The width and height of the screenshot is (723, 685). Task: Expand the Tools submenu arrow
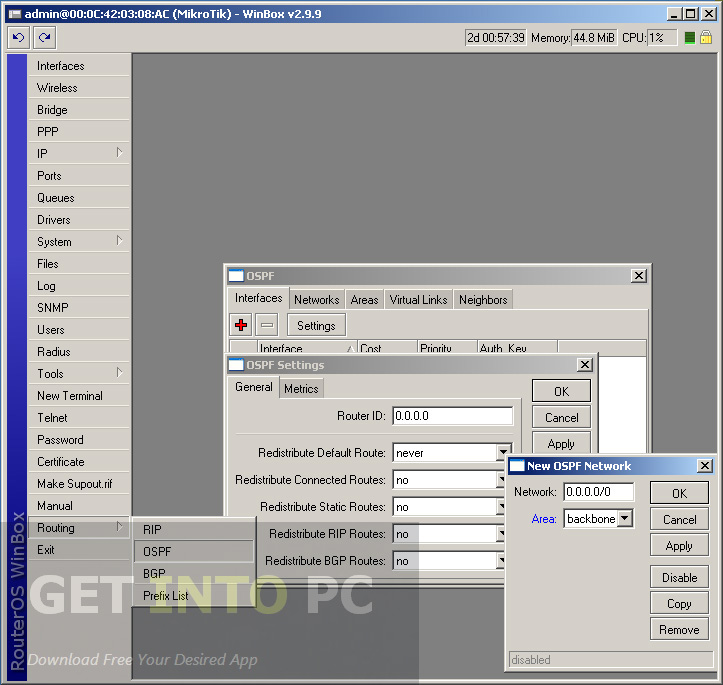click(119, 372)
